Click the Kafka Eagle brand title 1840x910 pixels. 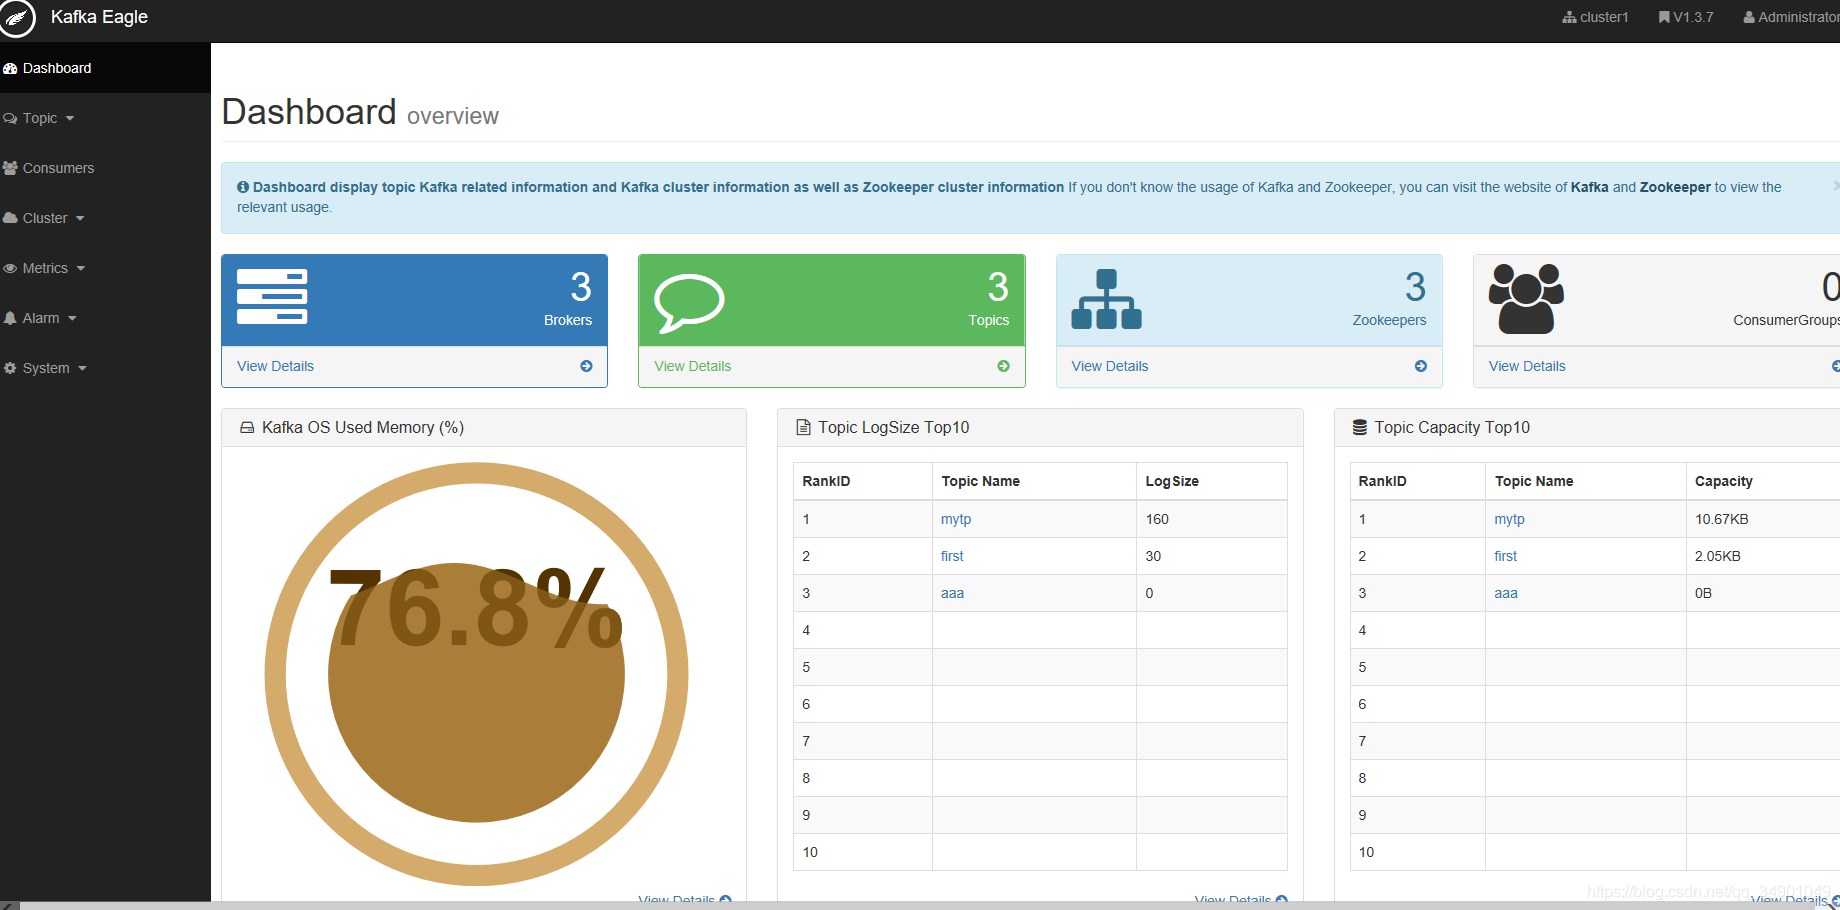pyautogui.click(x=99, y=17)
